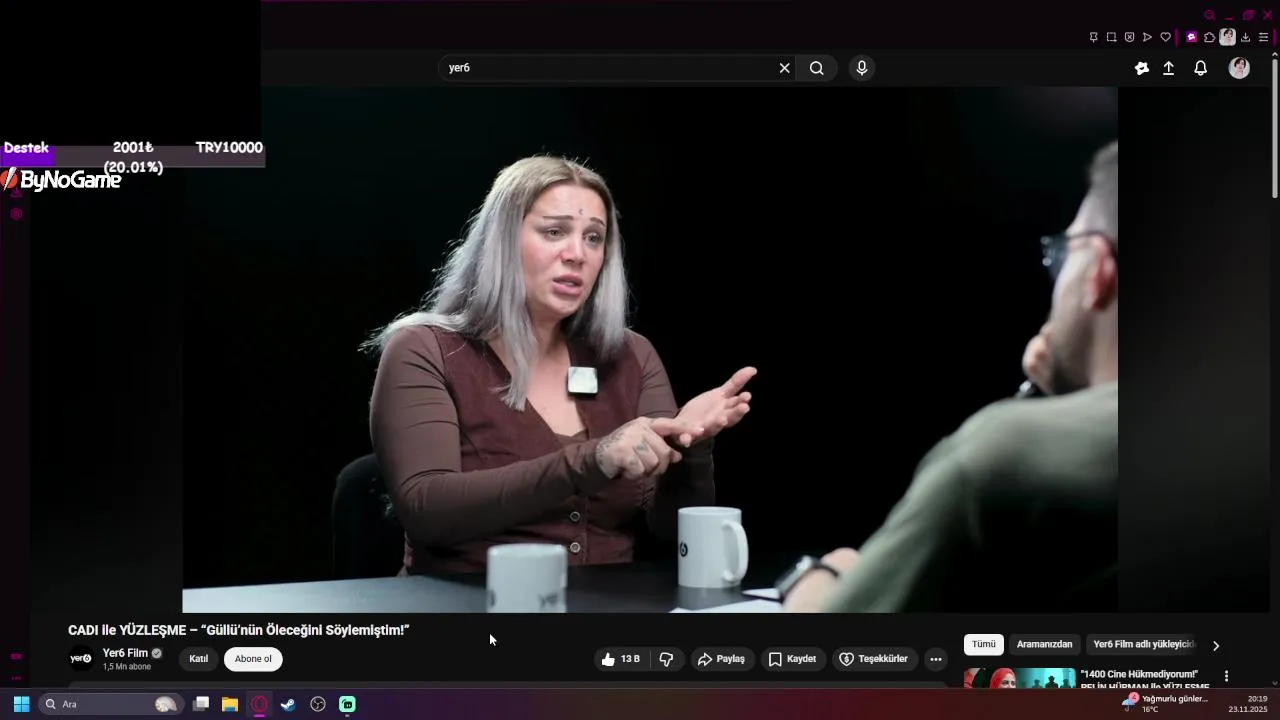The height and width of the screenshot is (720, 1280).
Task: Open the YouTube create/upload arrow icon
Action: [1168, 68]
